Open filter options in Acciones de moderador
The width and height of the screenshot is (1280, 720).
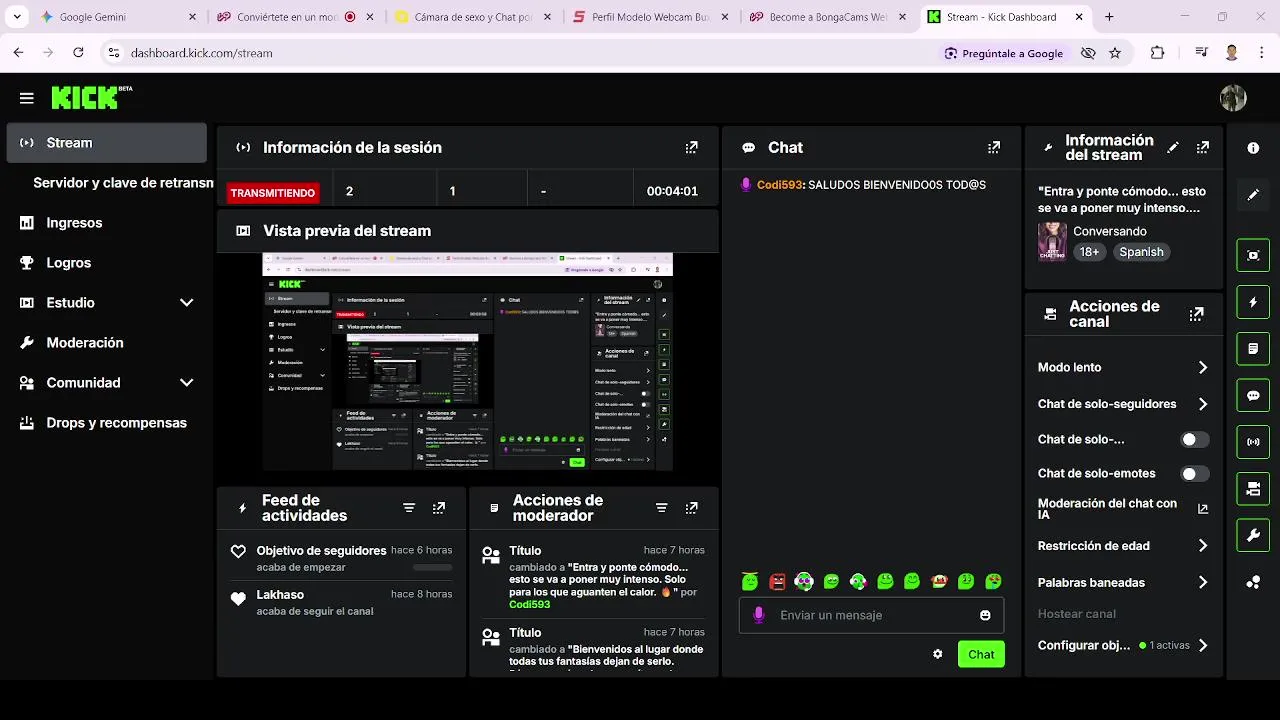661,508
